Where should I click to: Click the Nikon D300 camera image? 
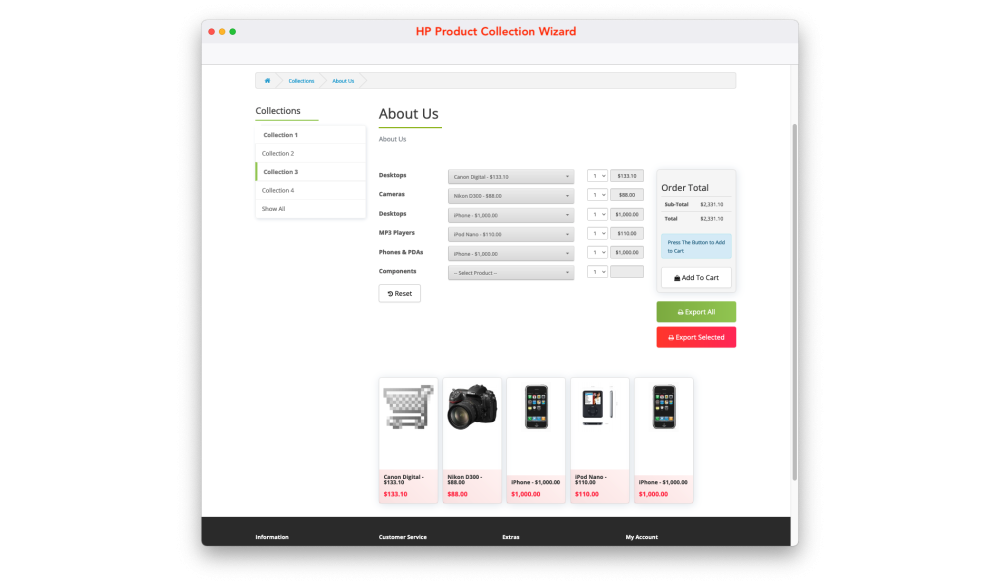coord(472,407)
